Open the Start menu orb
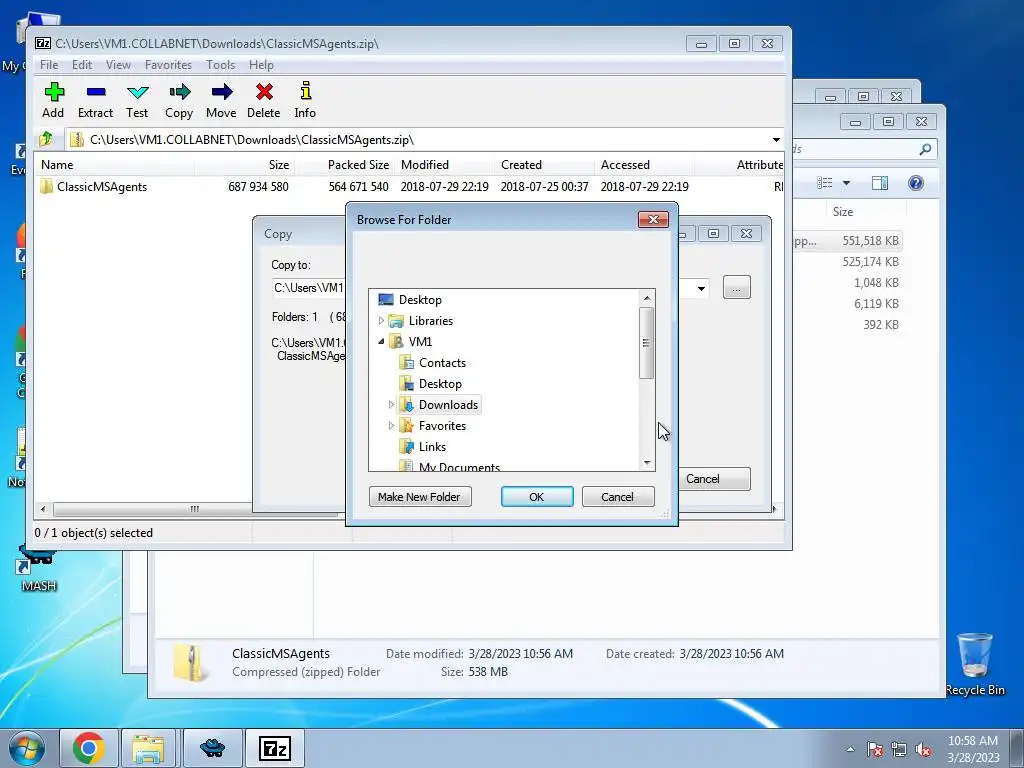The width and height of the screenshot is (1024, 768). pyautogui.click(x=26, y=748)
